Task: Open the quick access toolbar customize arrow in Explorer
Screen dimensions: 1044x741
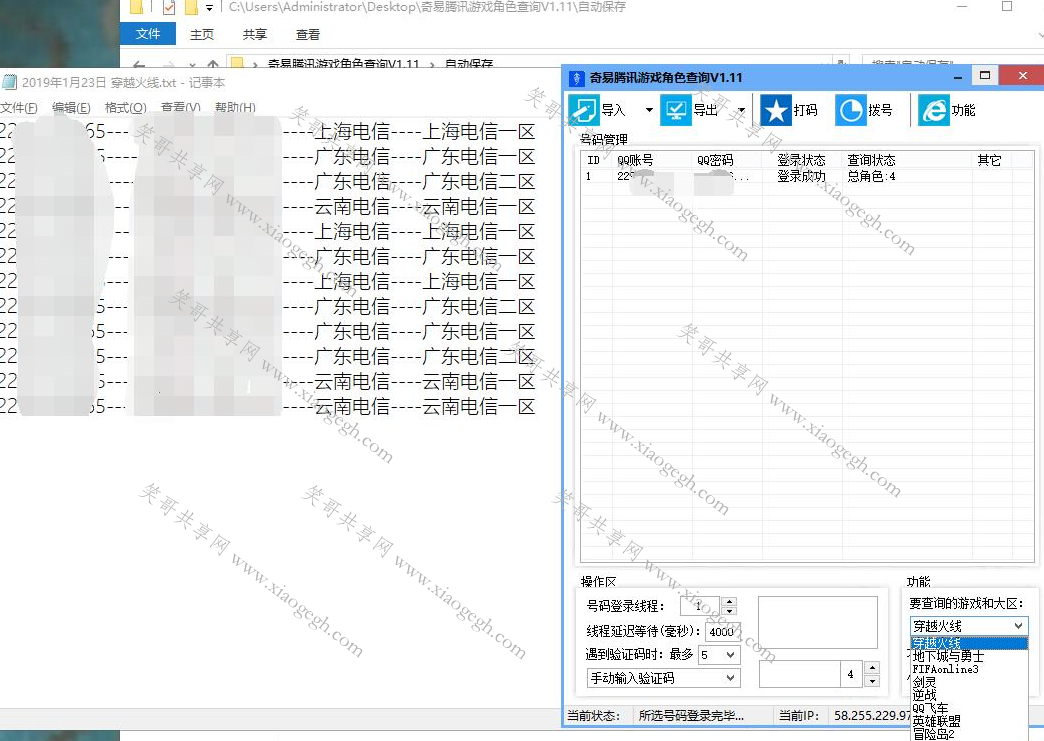Action: [x=210, y=8]
